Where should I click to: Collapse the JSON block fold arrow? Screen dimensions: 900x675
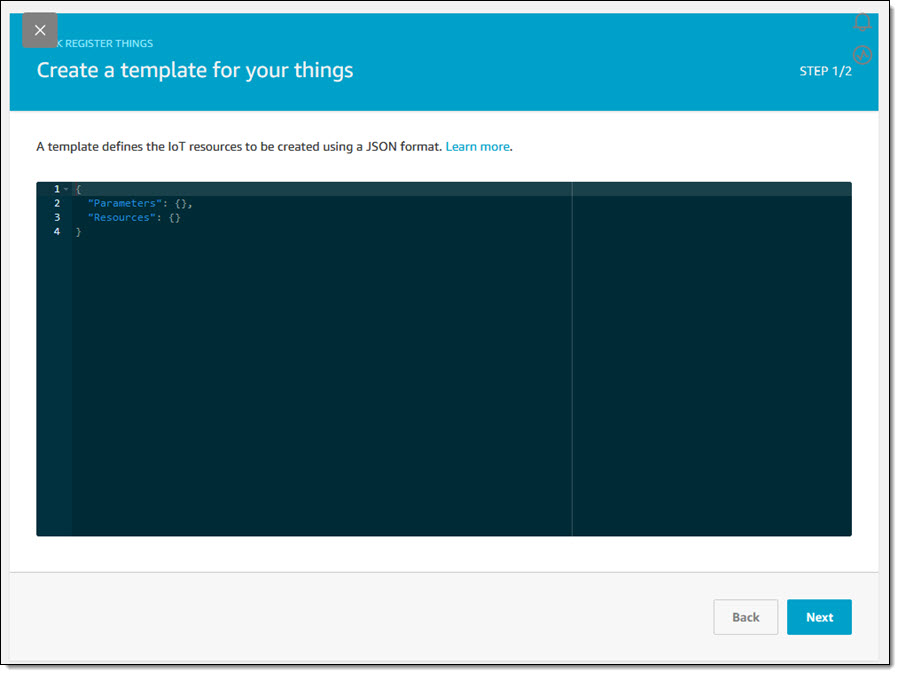(66, 189)
